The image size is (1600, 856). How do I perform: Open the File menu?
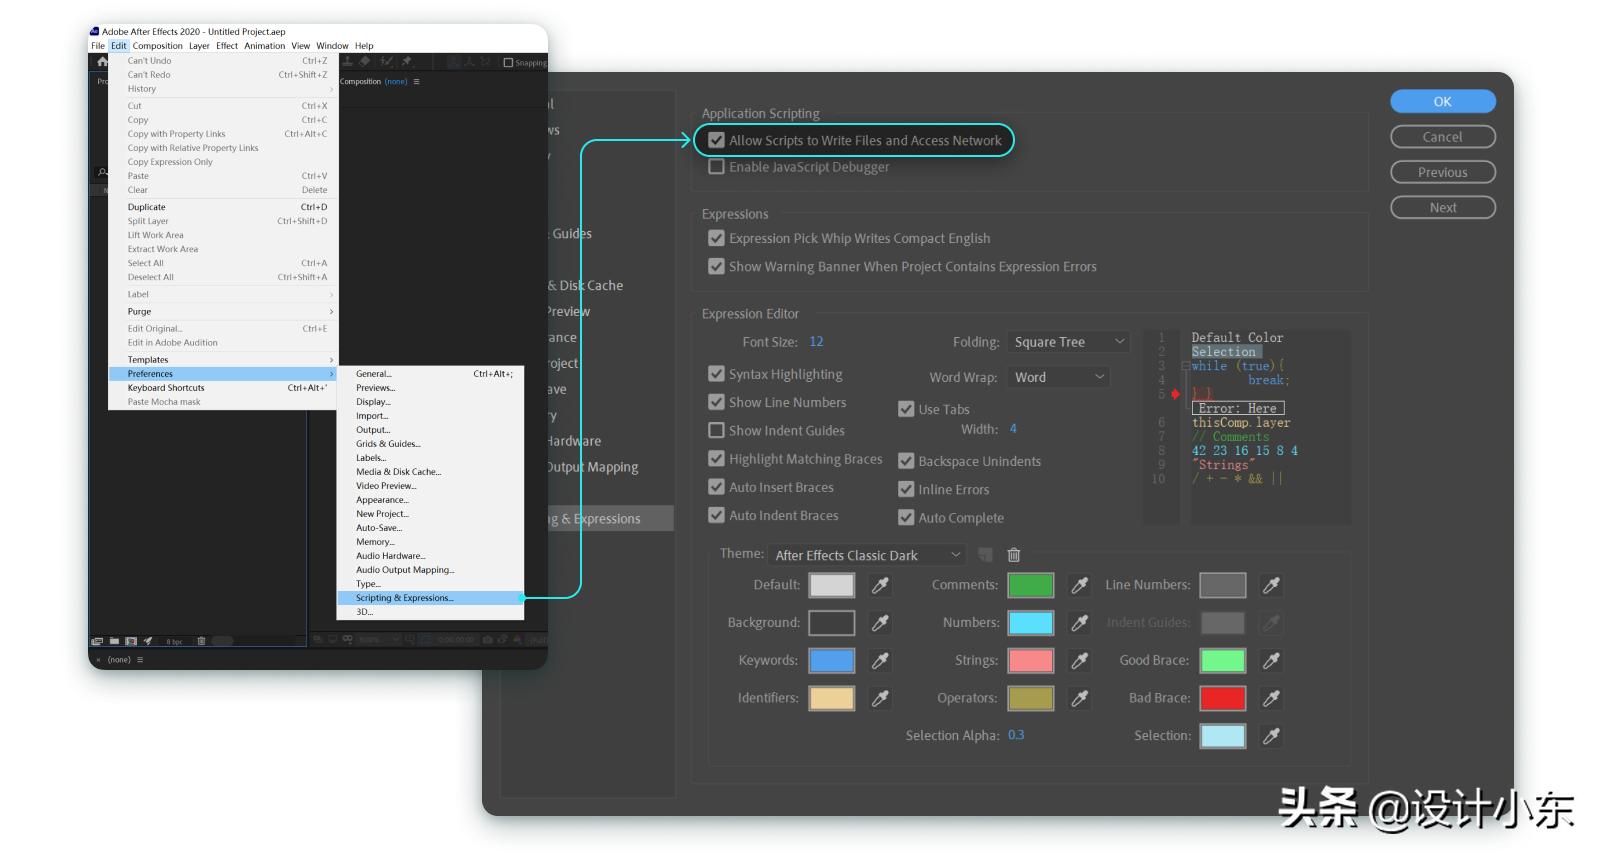click(x=98, y=46)
